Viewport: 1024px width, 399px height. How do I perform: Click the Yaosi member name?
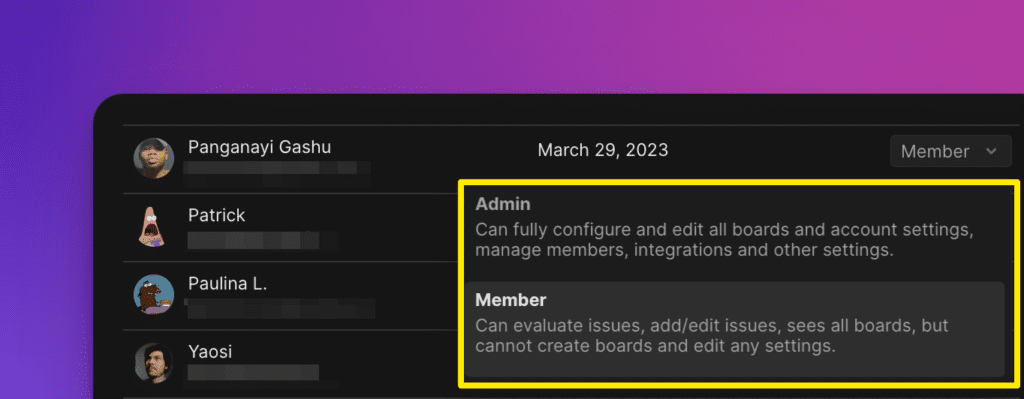tap(210, 353)
